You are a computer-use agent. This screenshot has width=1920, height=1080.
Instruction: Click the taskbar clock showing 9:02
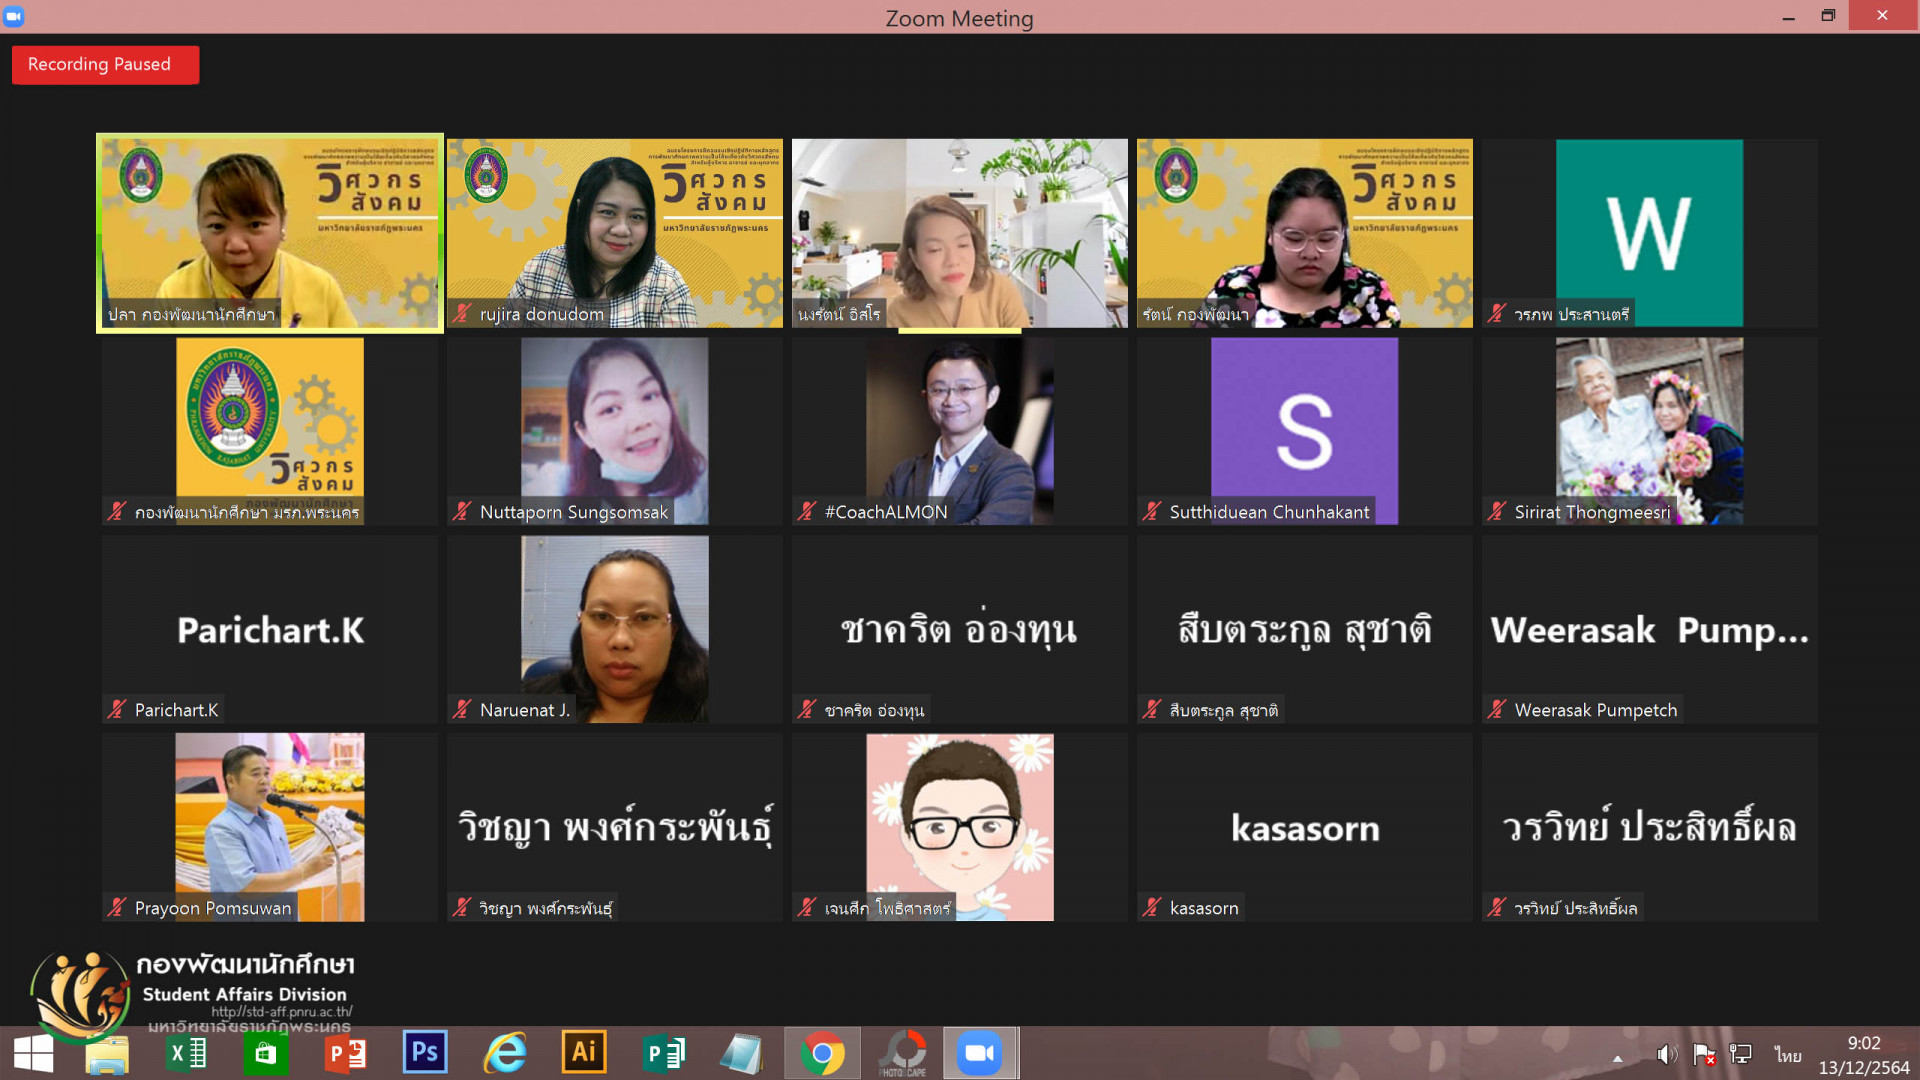1863,1055
